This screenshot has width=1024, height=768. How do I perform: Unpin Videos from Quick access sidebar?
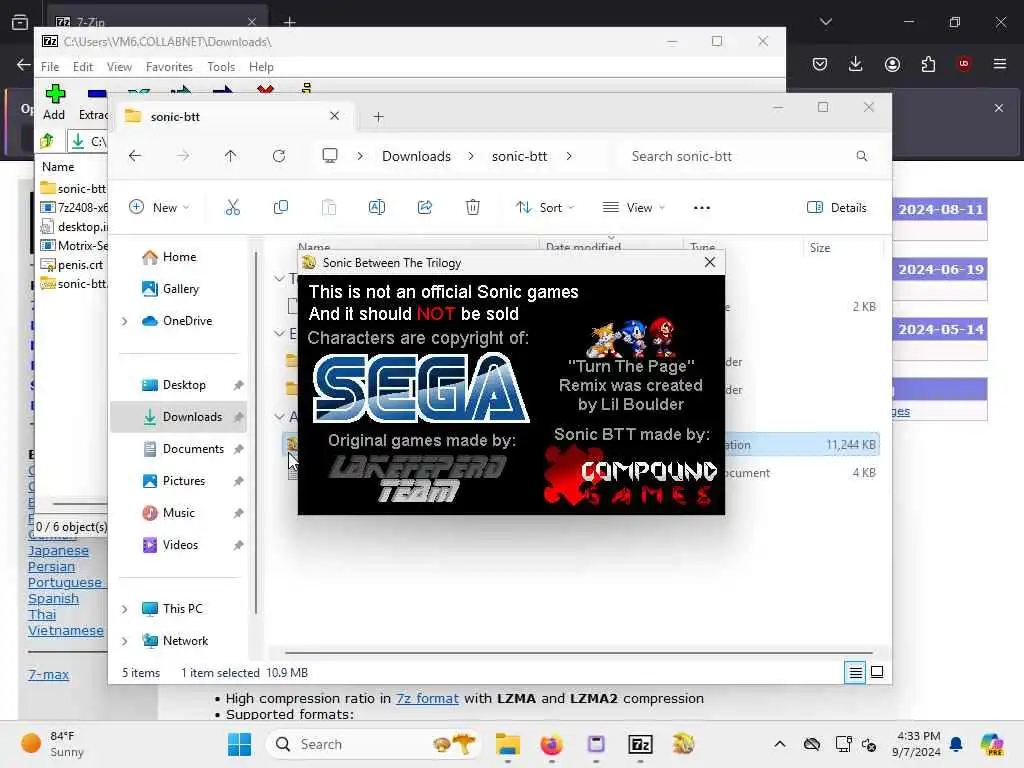tap(238, 545)
